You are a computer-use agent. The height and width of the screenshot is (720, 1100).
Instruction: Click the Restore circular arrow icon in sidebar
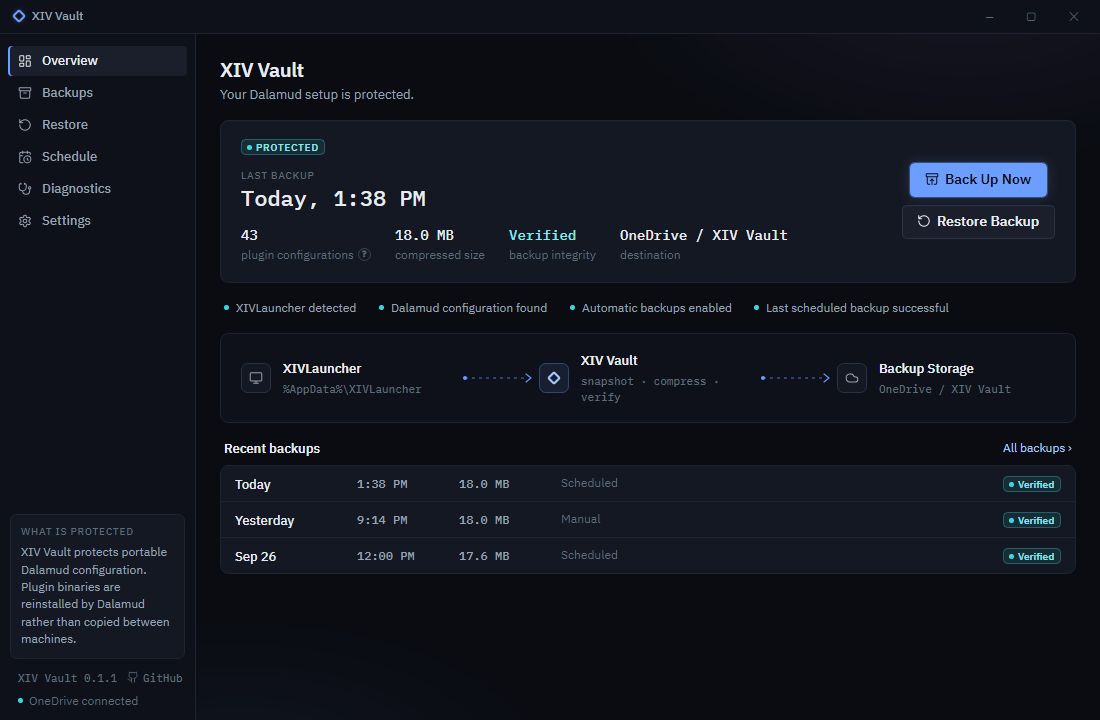(x=25, y=125)
